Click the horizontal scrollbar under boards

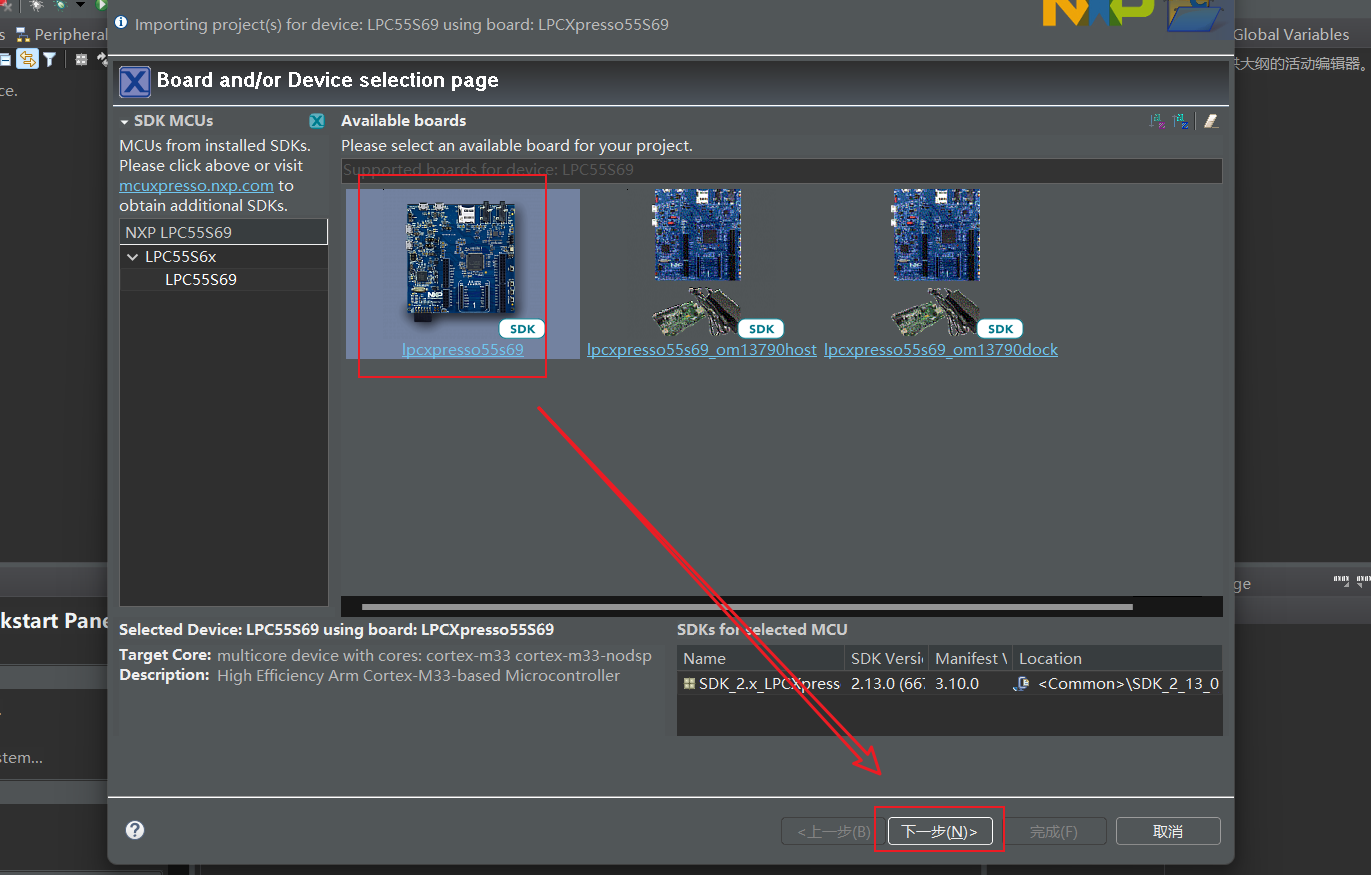pos(747,606)
